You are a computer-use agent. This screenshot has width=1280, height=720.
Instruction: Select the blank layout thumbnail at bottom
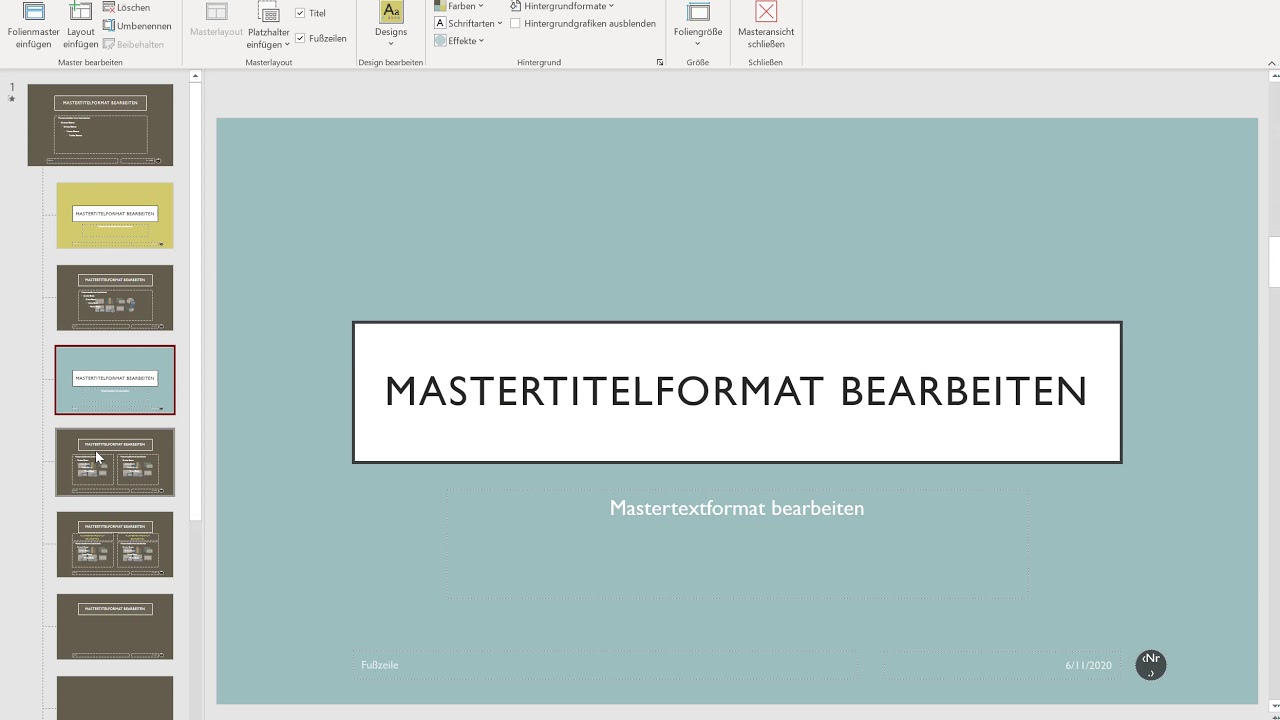[x=115, y=698]
